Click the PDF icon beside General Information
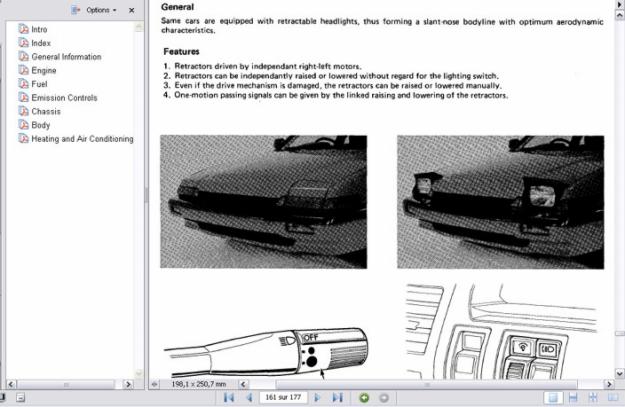The width and height of the screenshot is (625, 407). 24,56
